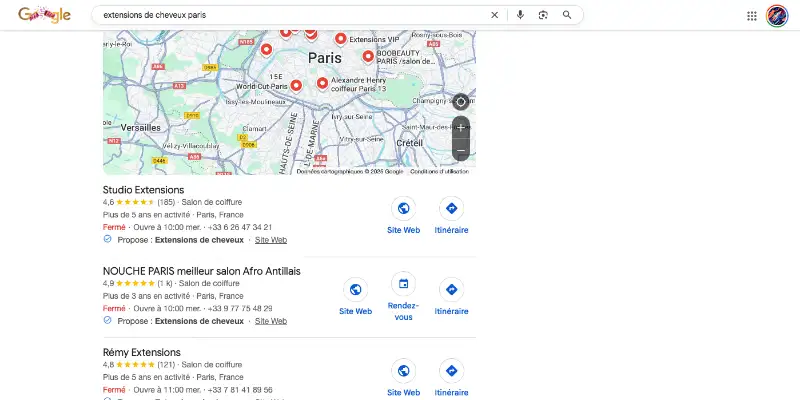
Task: Center map on my location
Action: point(460,102)
